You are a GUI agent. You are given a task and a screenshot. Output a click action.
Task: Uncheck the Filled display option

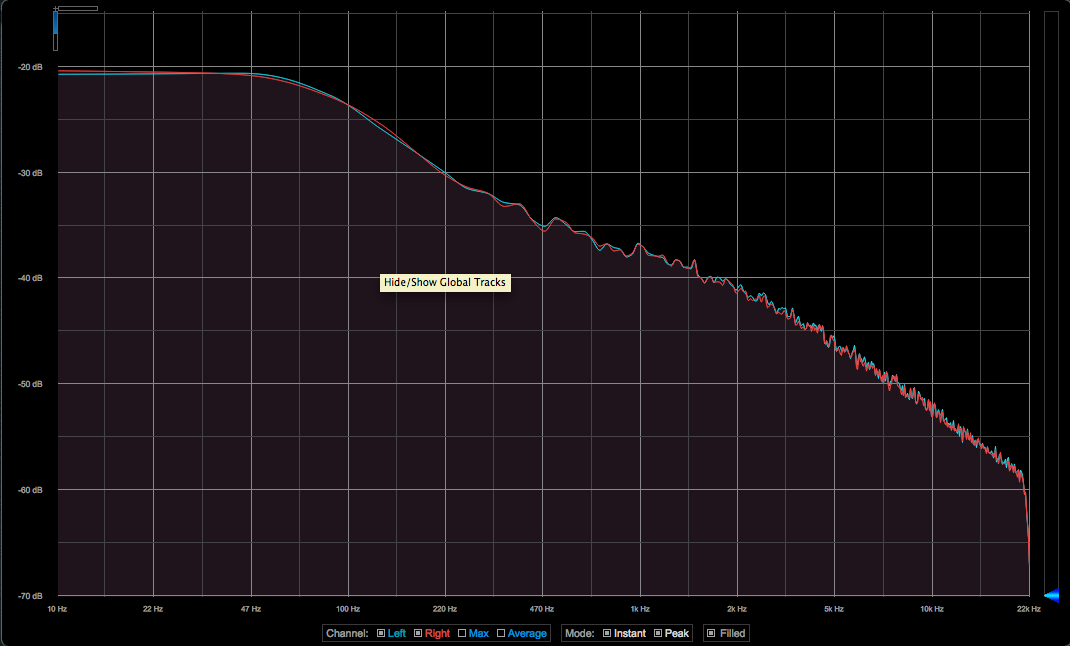click(x=711, y=633)
